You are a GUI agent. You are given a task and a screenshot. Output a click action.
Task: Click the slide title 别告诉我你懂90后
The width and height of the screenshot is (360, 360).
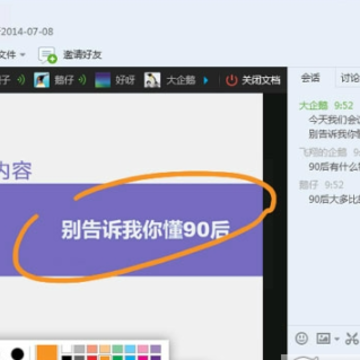tap(146, 230)
